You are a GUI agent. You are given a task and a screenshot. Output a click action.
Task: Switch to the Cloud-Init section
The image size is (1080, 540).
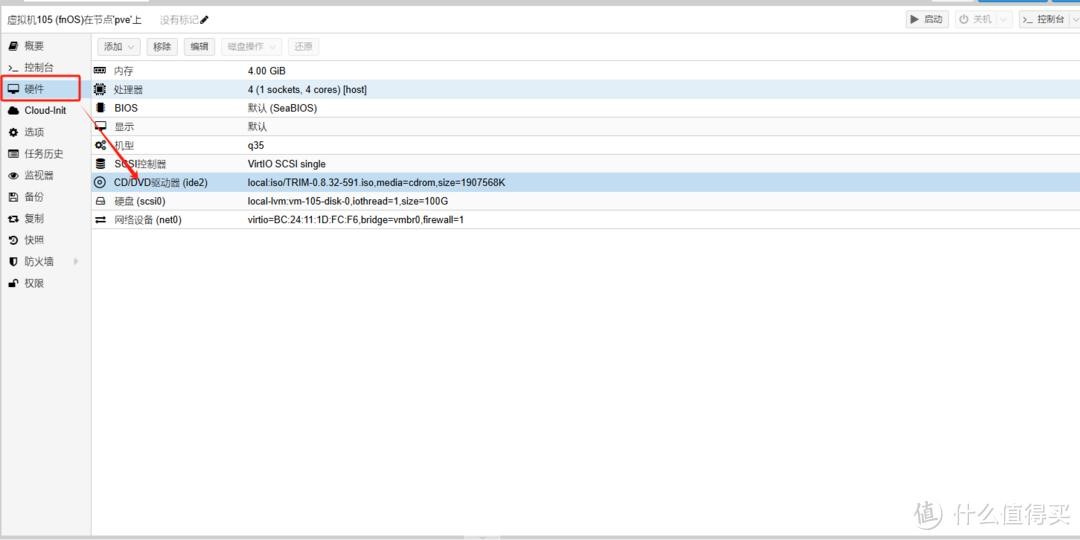[x=45, y=111]
